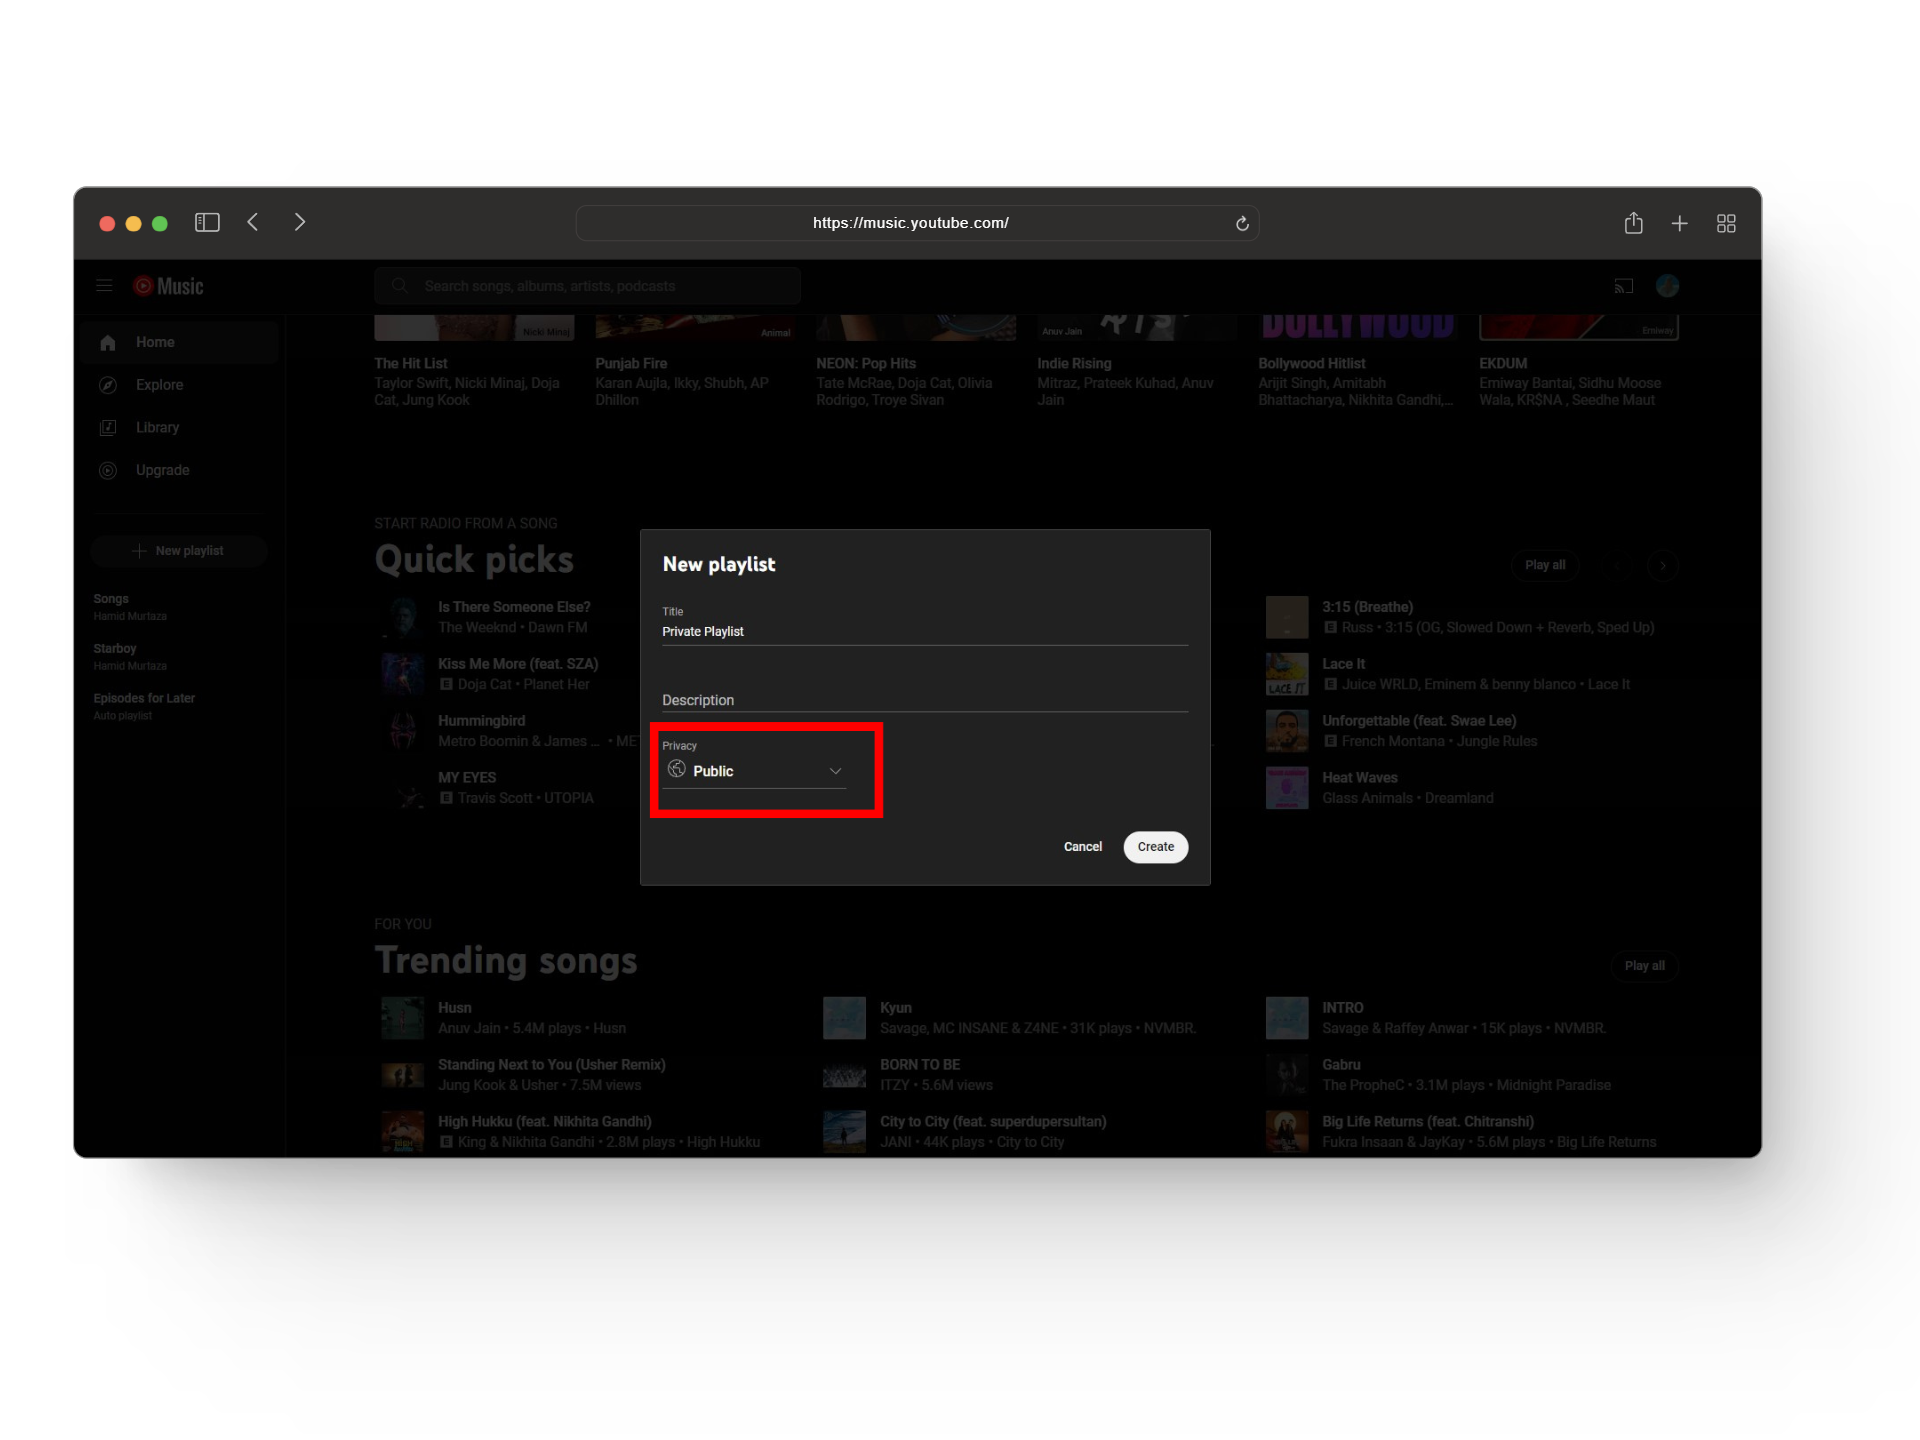Click the address bar URL
This screenshot has width=1920, height=1440.
910,223
